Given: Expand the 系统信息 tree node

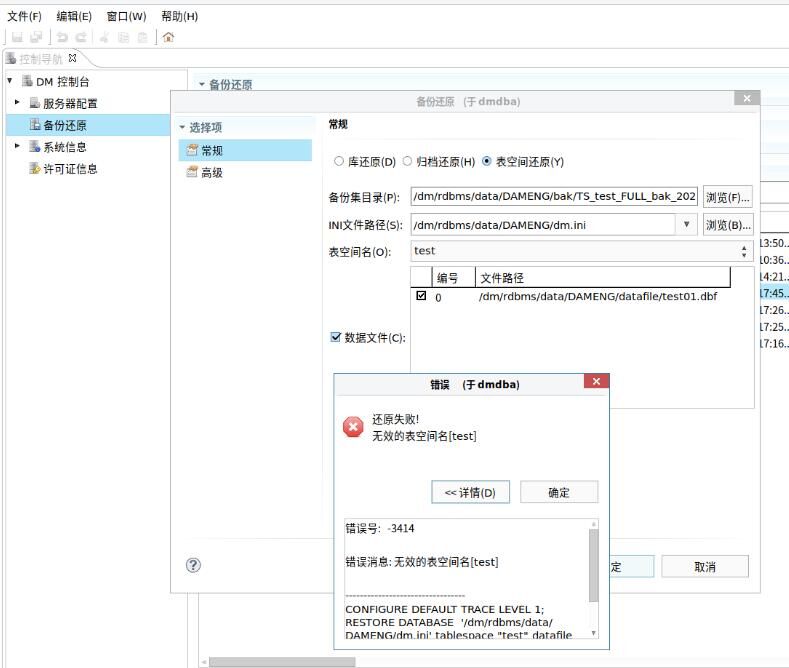Looking at the screenshot, I should 17,146.
